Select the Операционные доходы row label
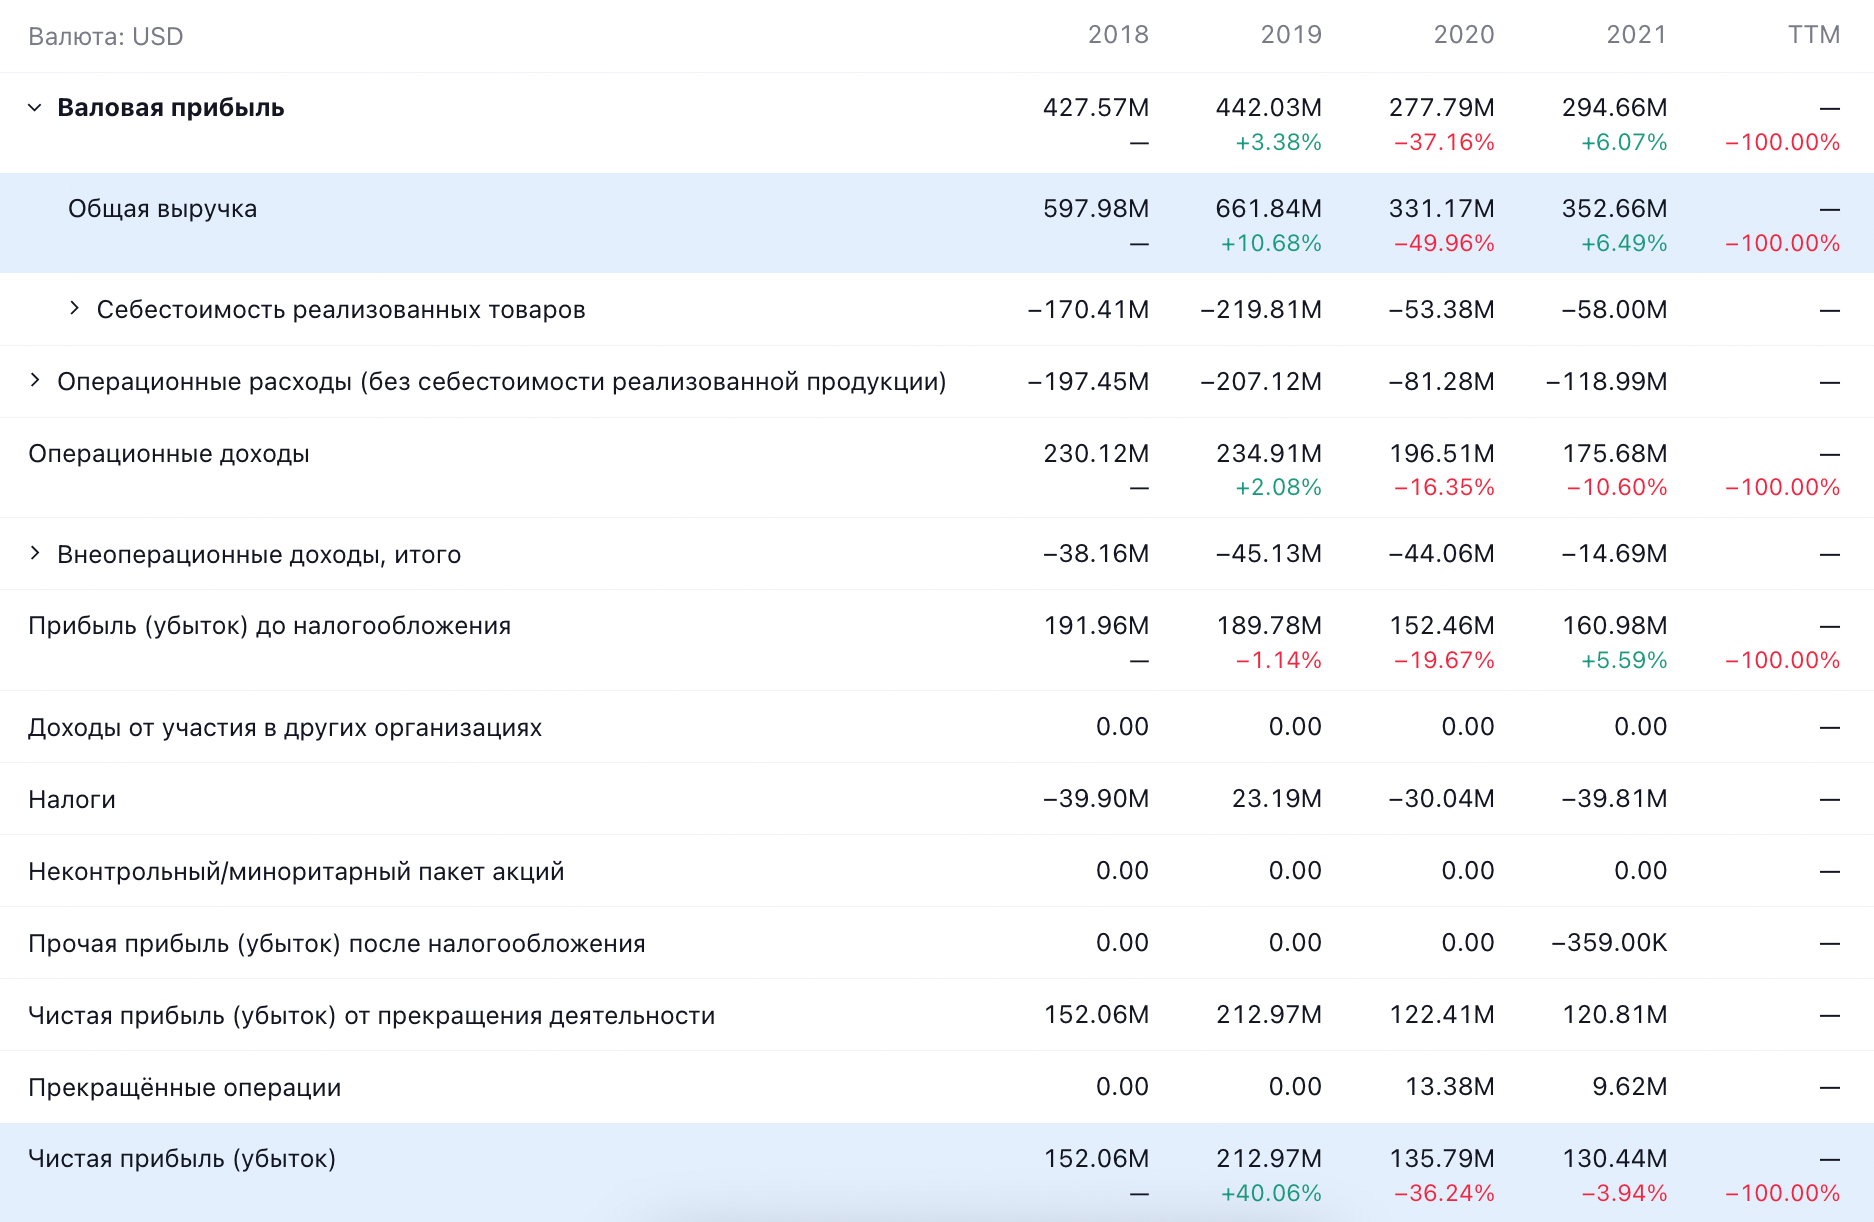This screenshot has width=1874, height=1222. point(169,454)
